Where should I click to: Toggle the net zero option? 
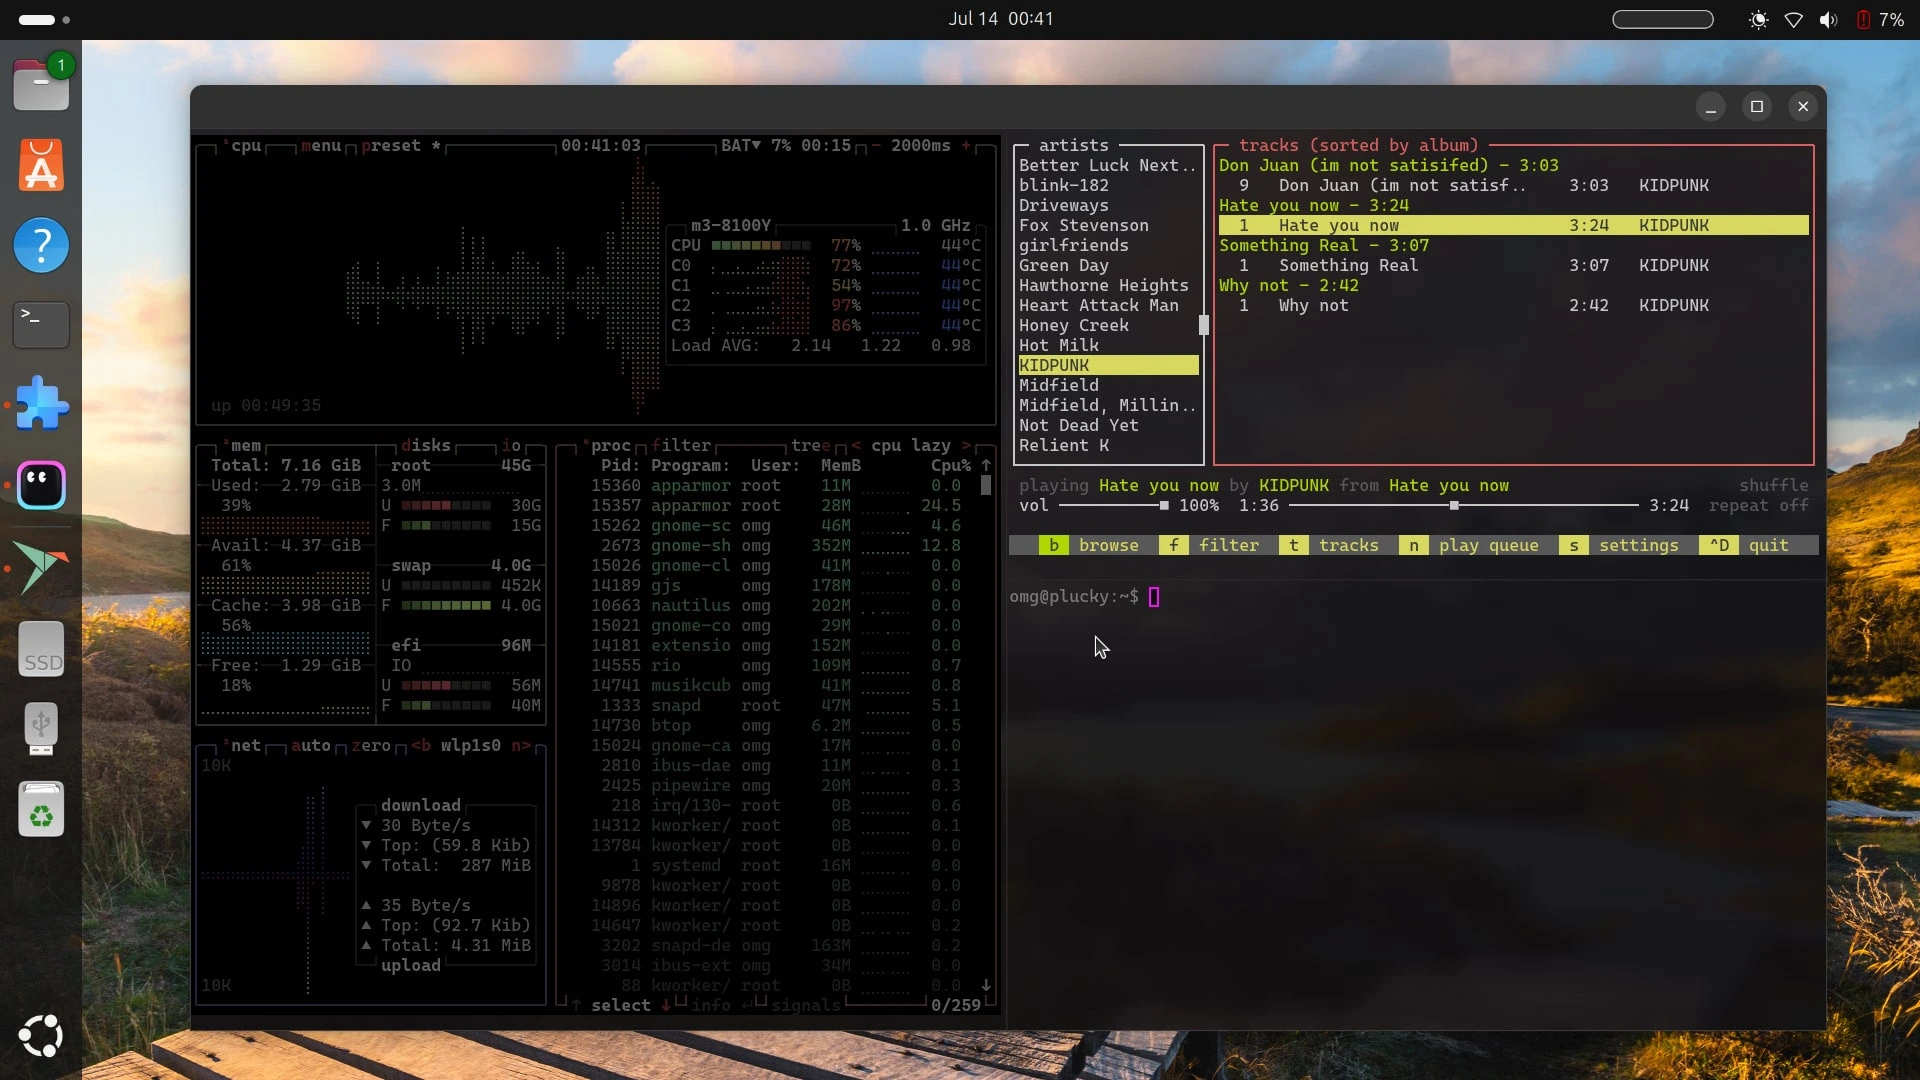tap(371, 746)
